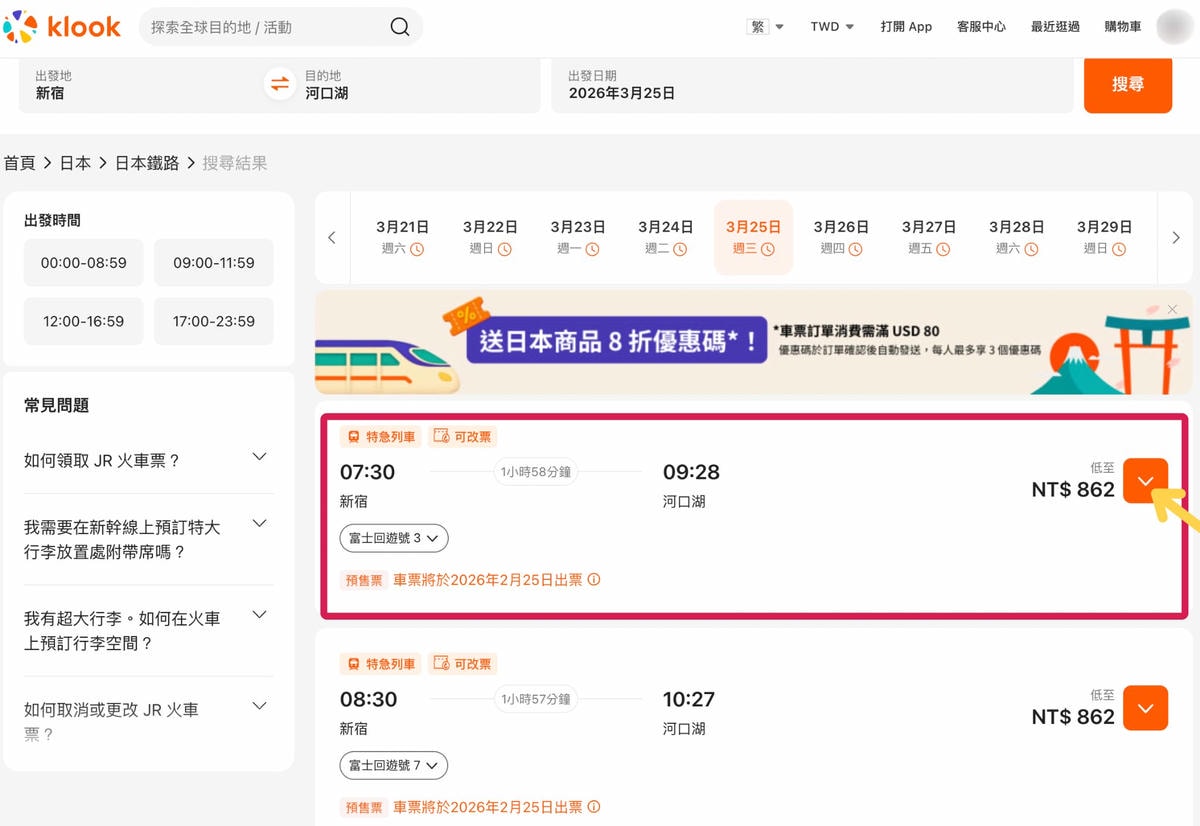Click 1小時57分鐘 duration label

point(536,699)
